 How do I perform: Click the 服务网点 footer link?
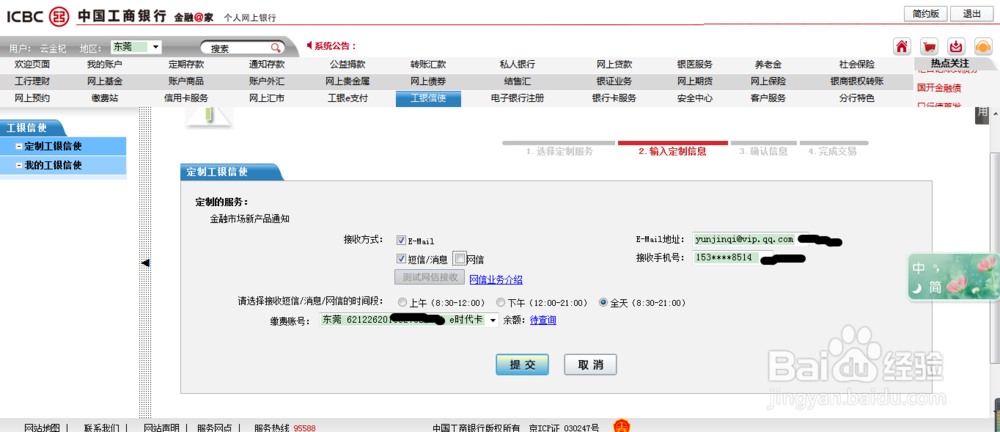pos(215,428)
